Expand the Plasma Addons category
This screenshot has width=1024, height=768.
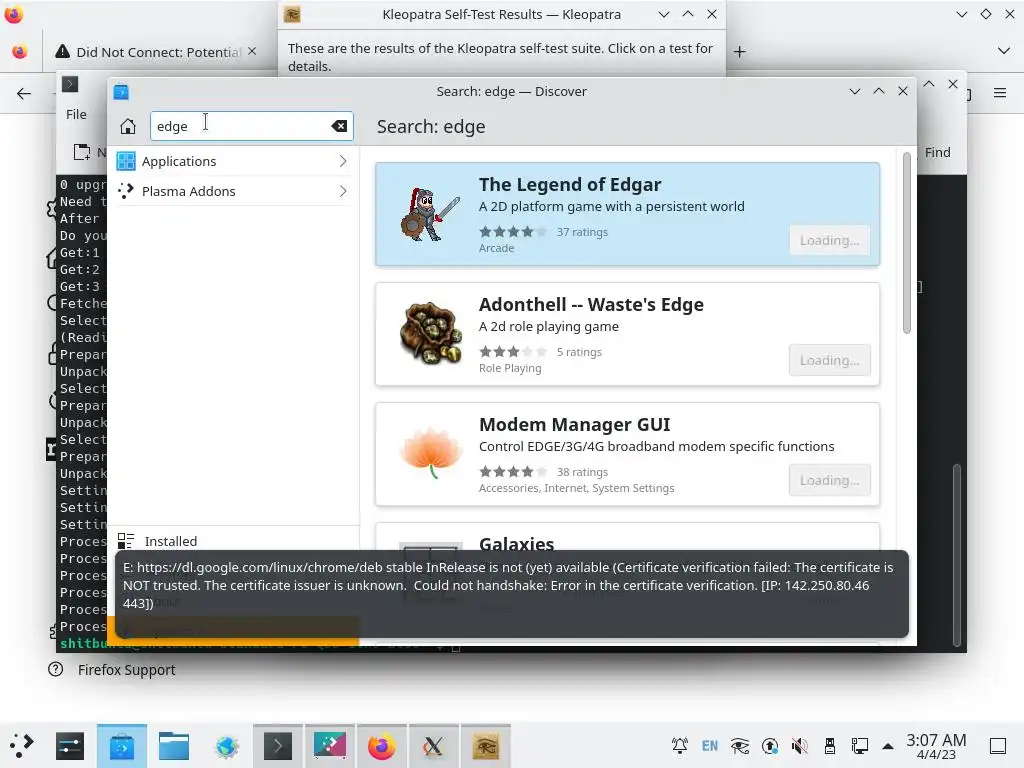[x=233, y=191]
